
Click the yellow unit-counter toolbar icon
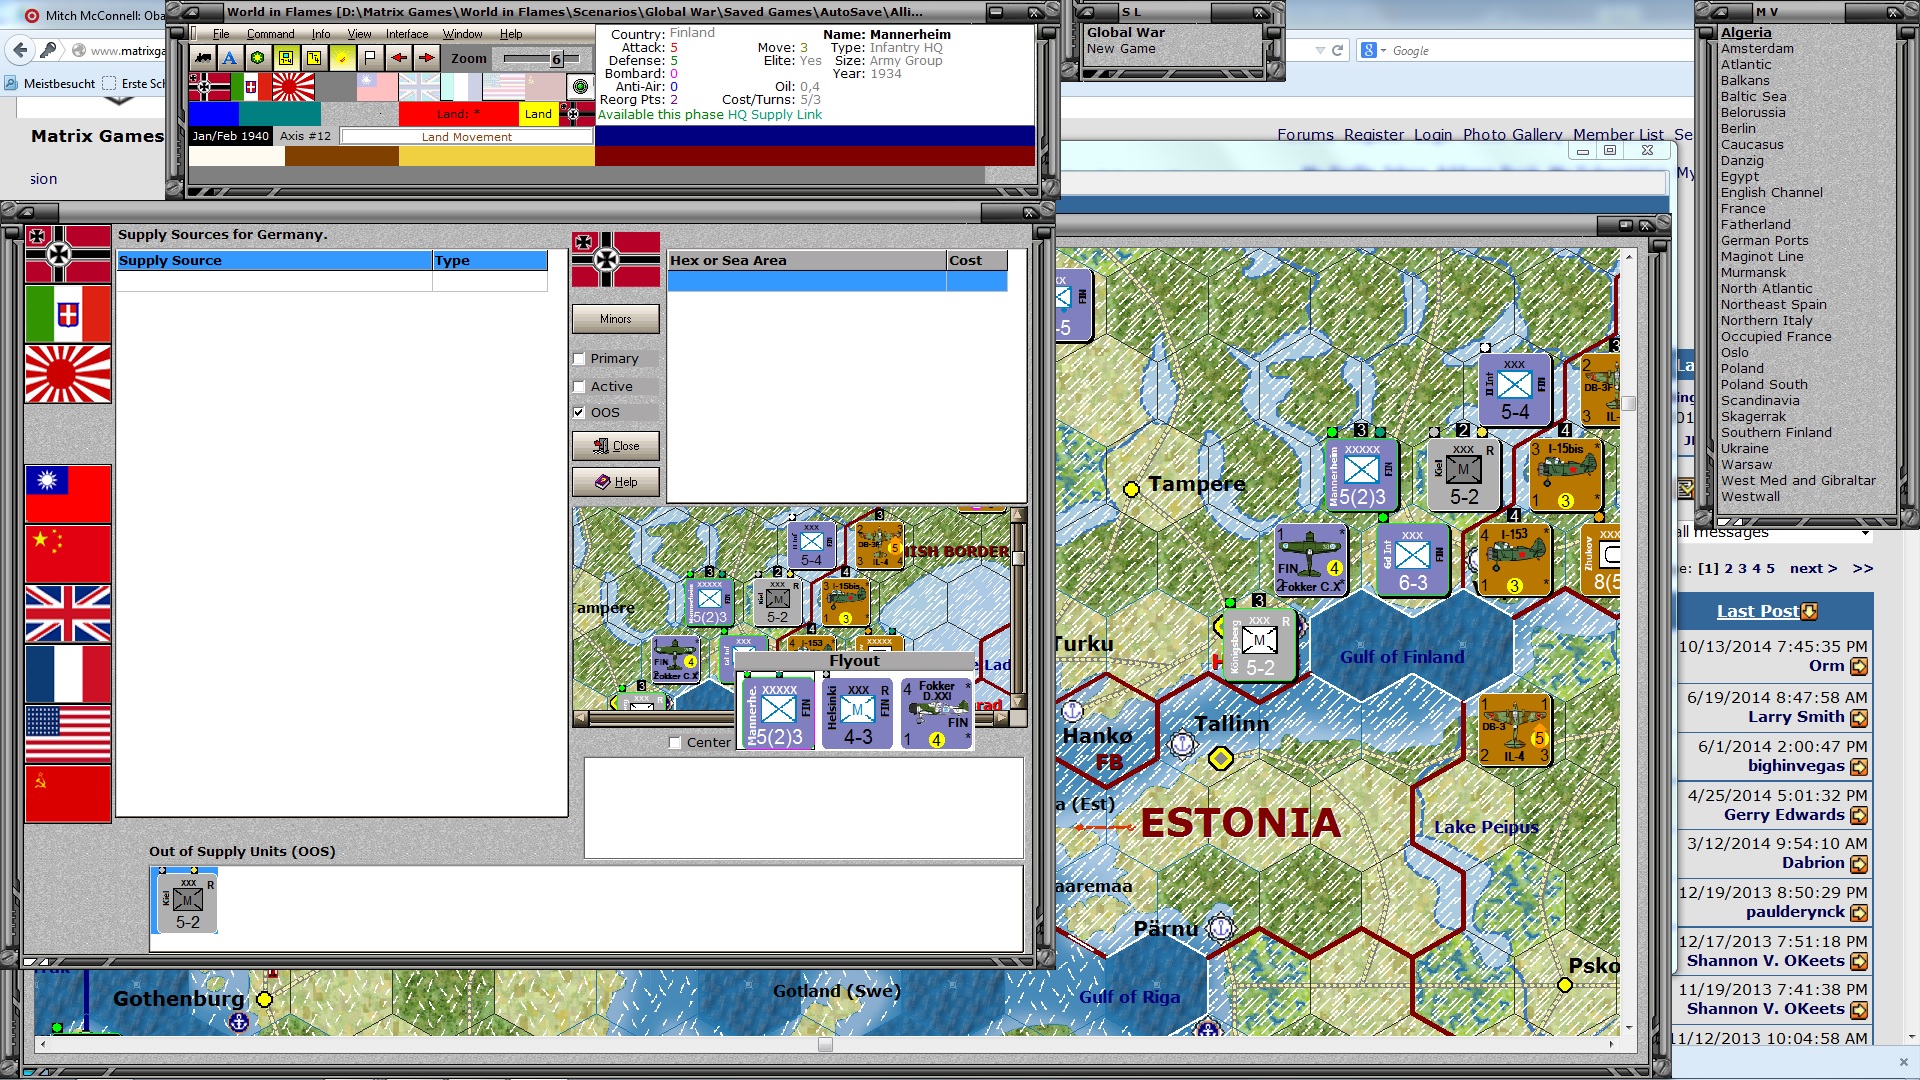click(x=286, y=58)
